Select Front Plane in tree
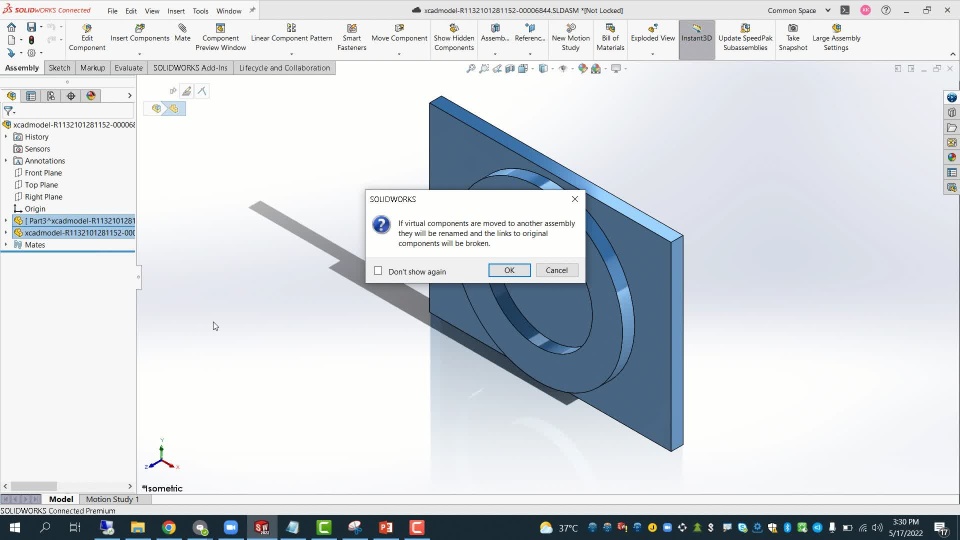960x540 pixels. [43, 173]
